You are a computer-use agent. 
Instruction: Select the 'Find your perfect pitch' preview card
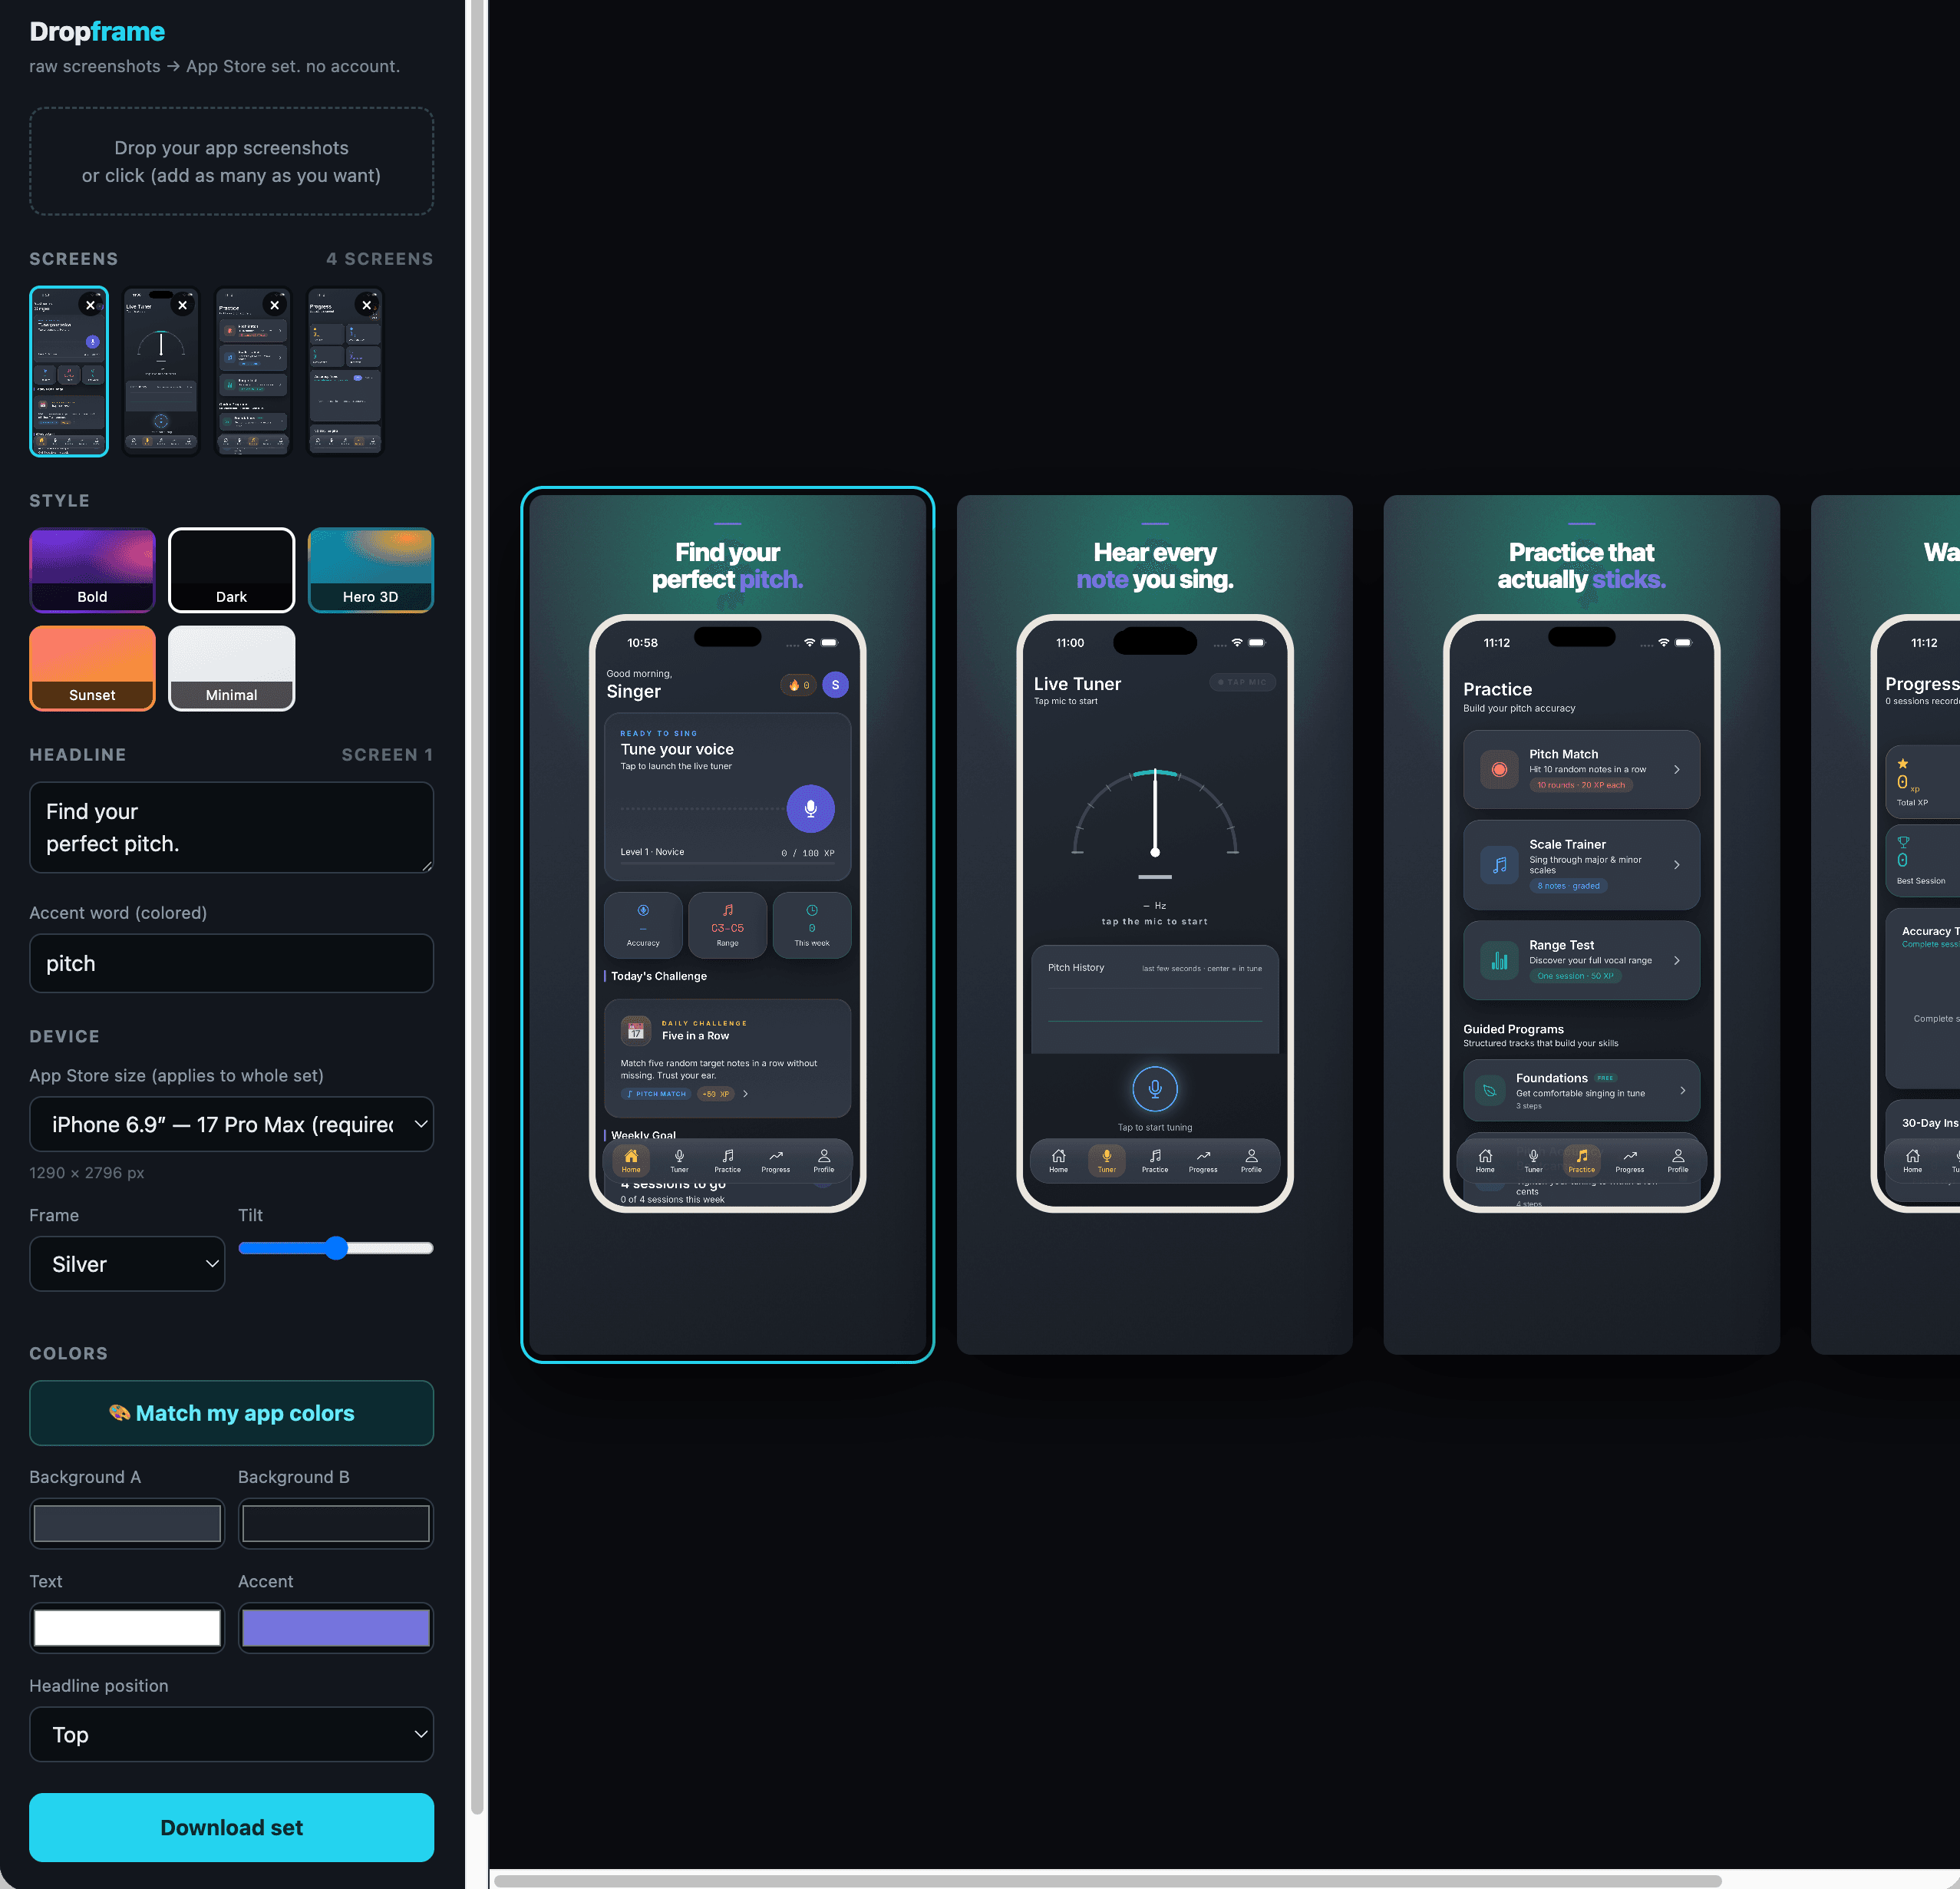728,925
